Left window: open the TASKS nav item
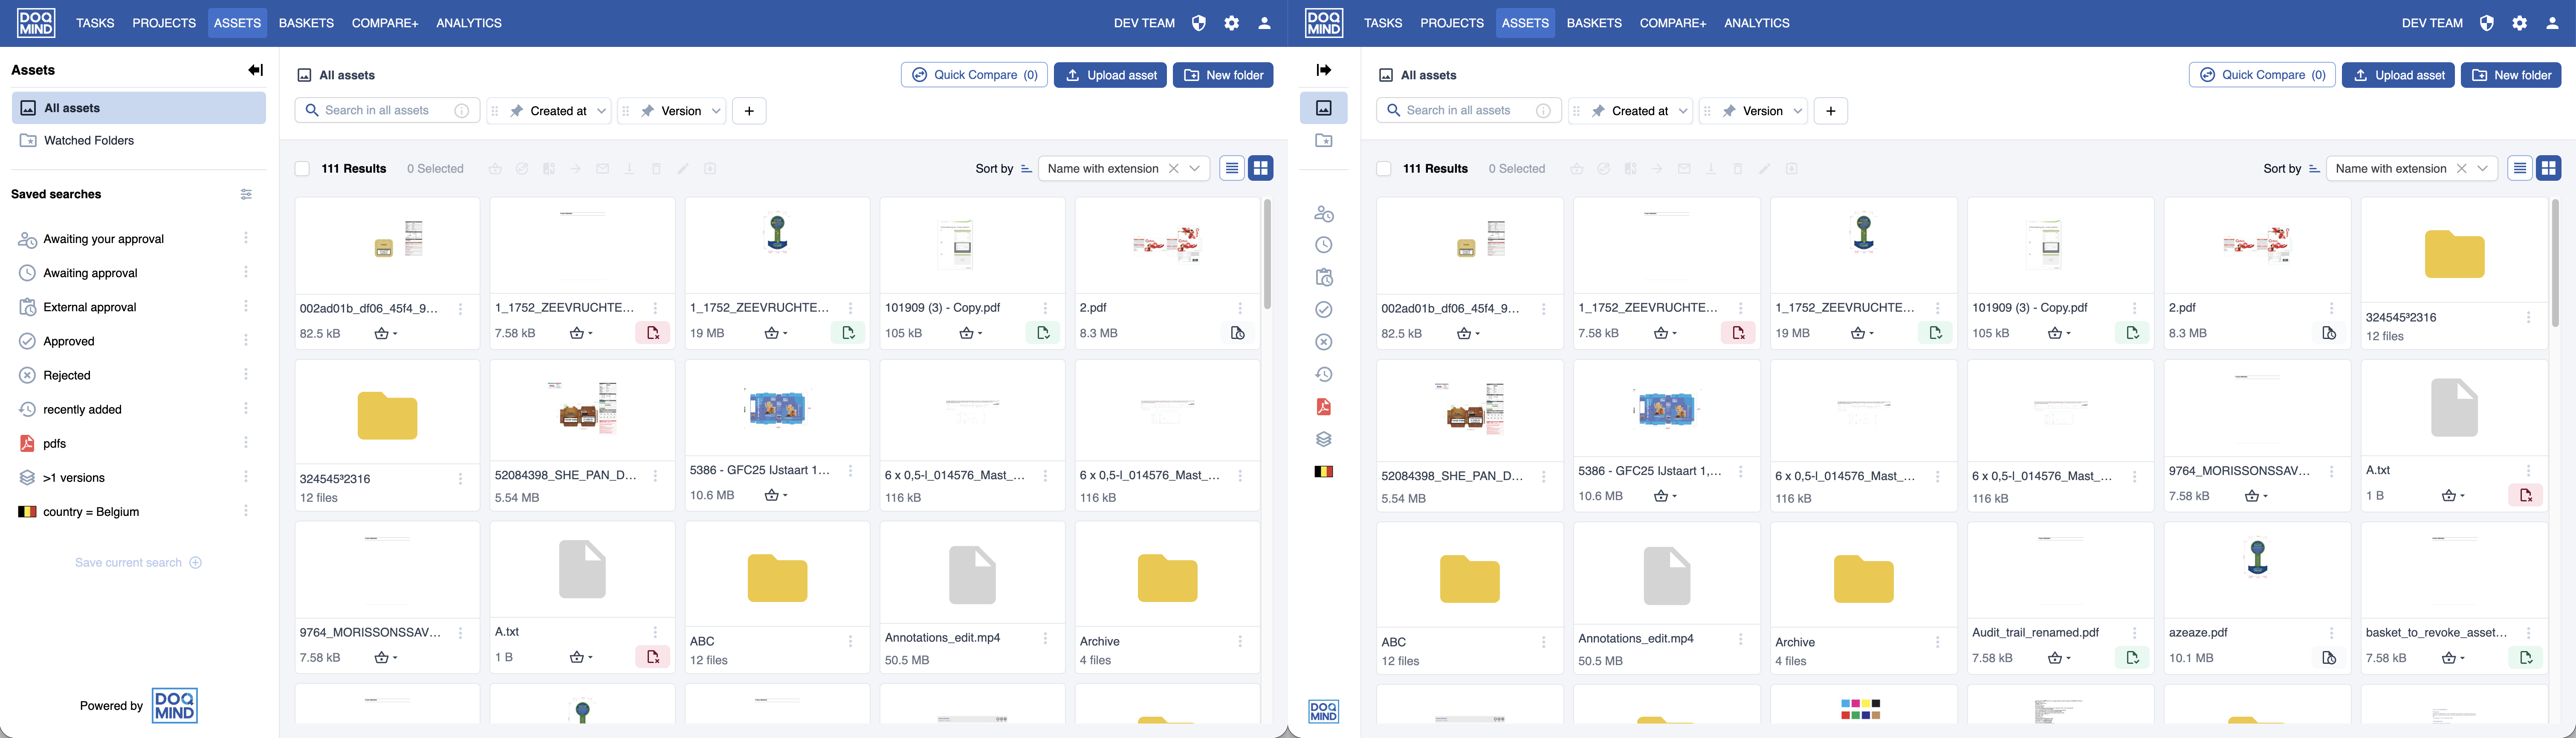Viewport: 2576px width, 738px height. pyautogui.click(x=95, y=23)
